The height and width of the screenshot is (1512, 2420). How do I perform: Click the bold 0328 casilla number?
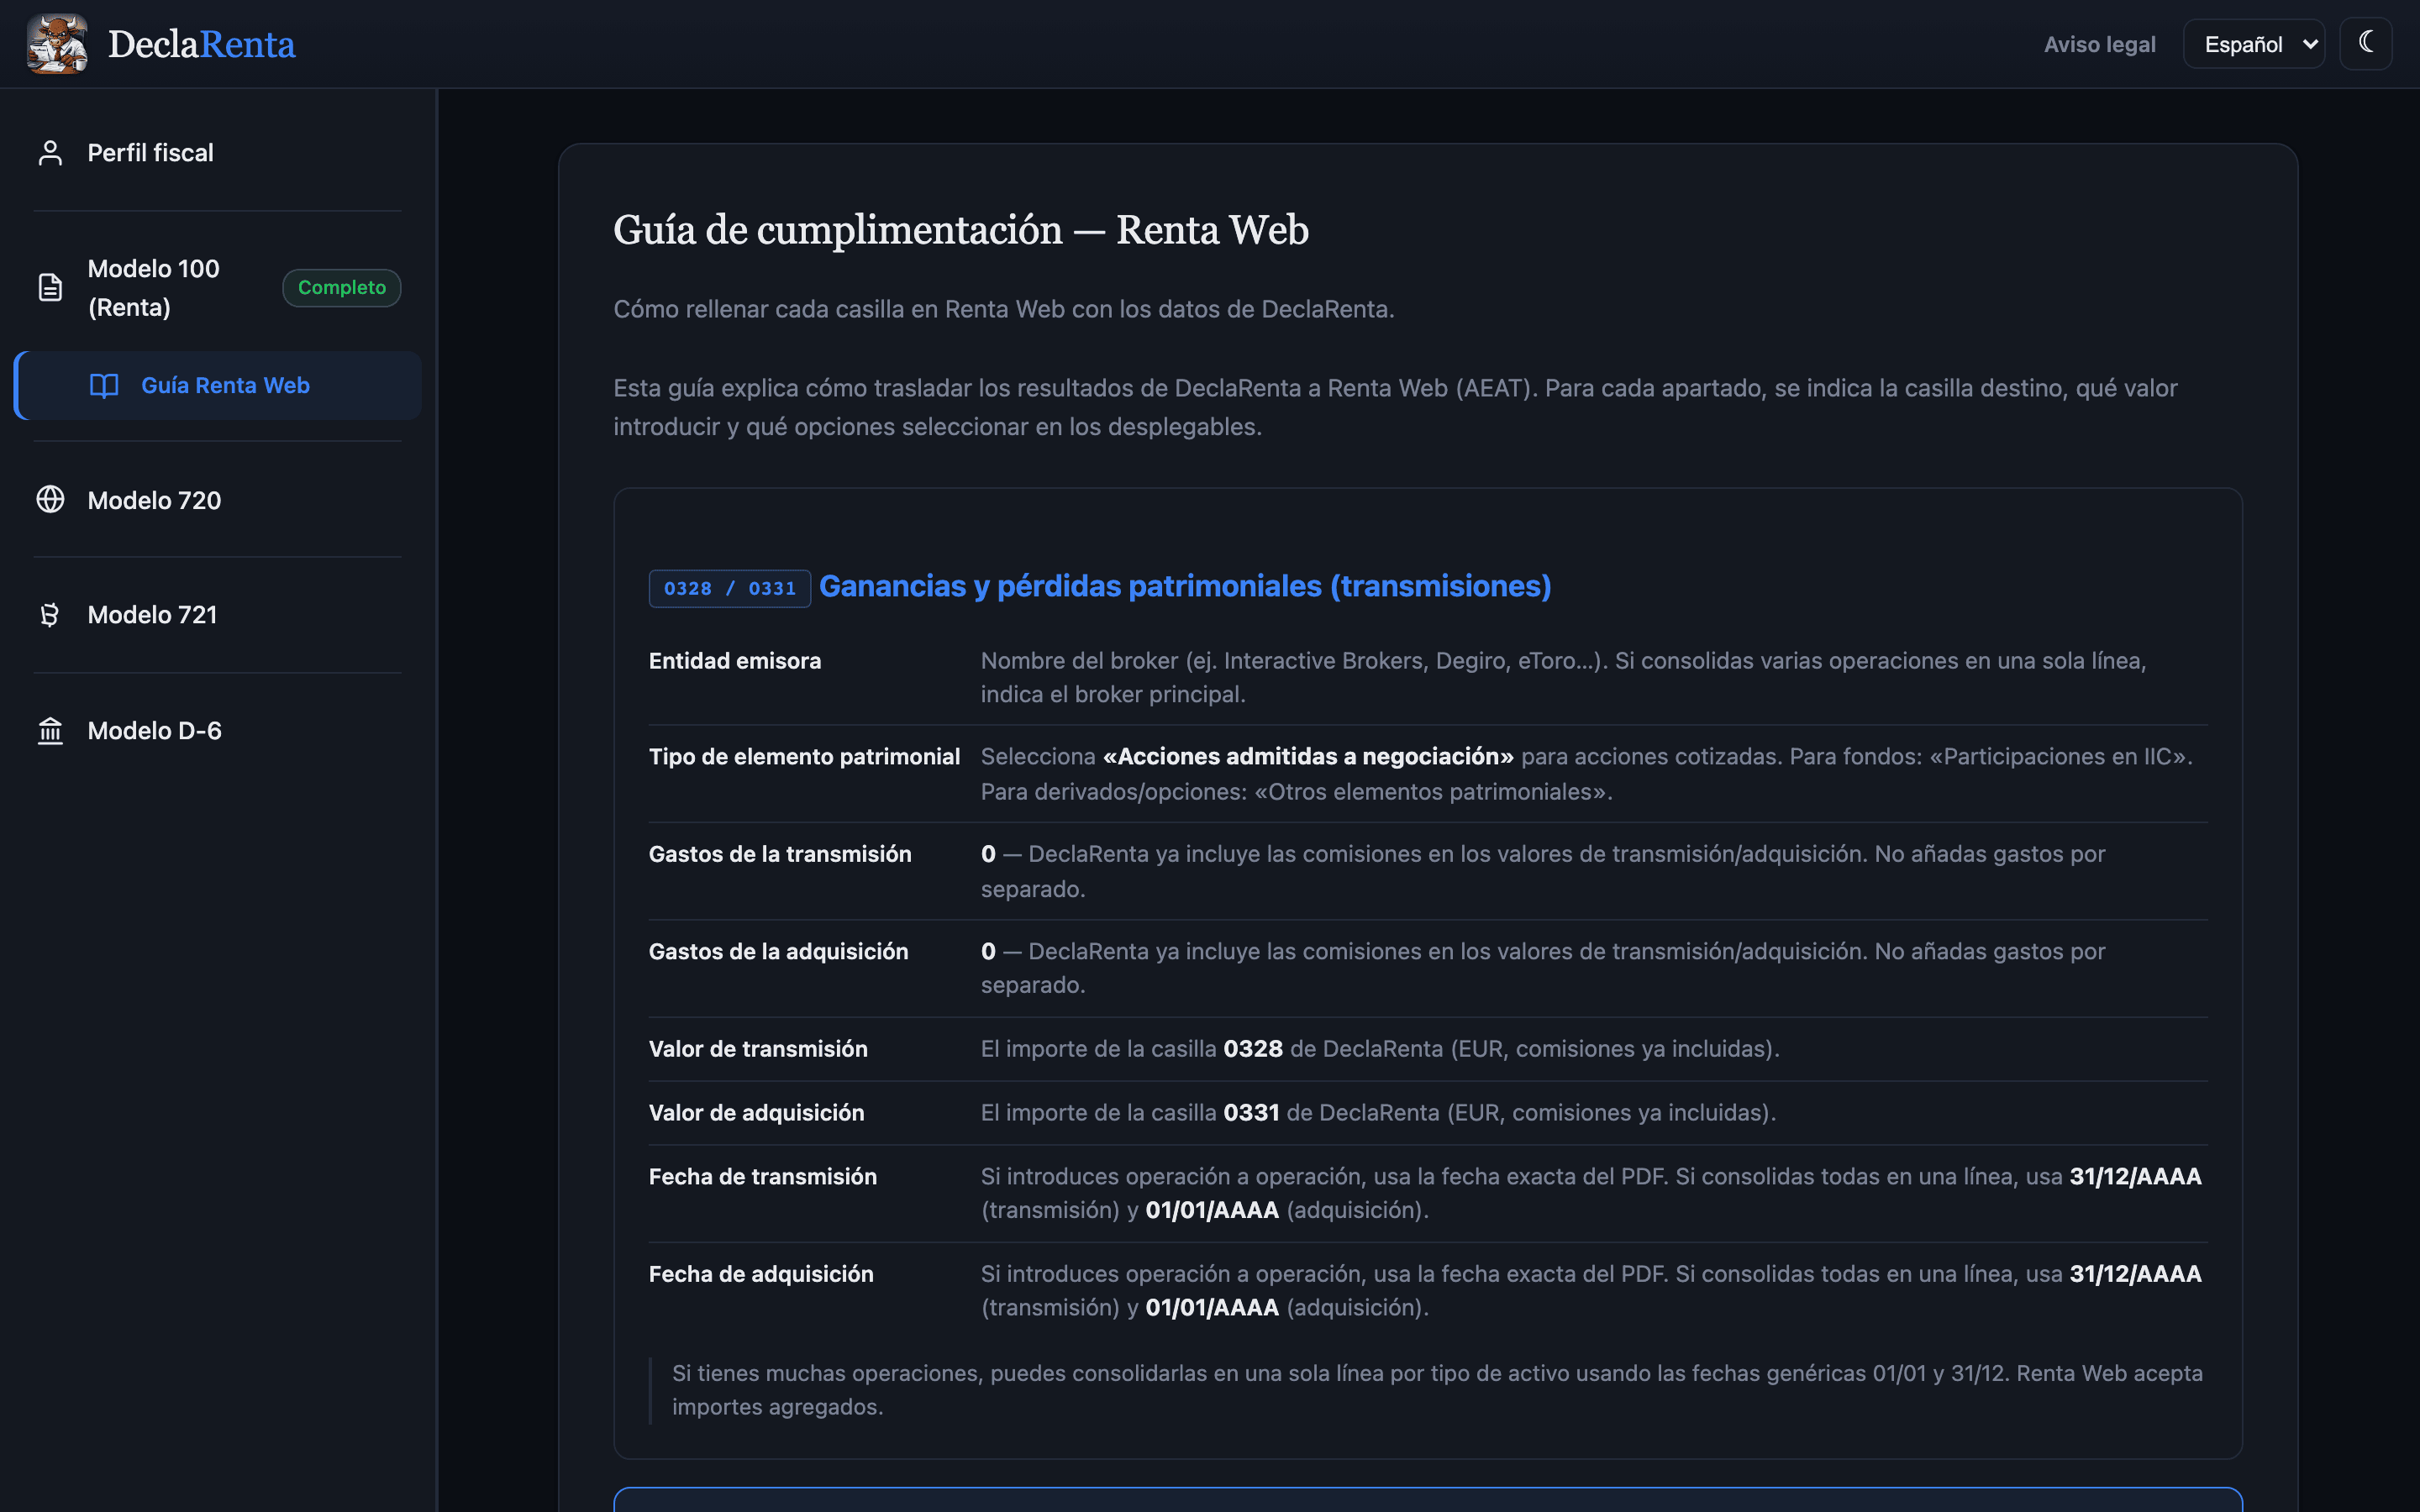tap(1253, 1049)
